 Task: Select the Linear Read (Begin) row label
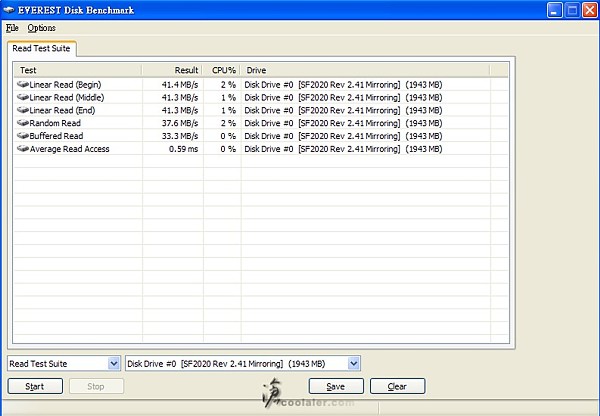[x=65, y=85]
